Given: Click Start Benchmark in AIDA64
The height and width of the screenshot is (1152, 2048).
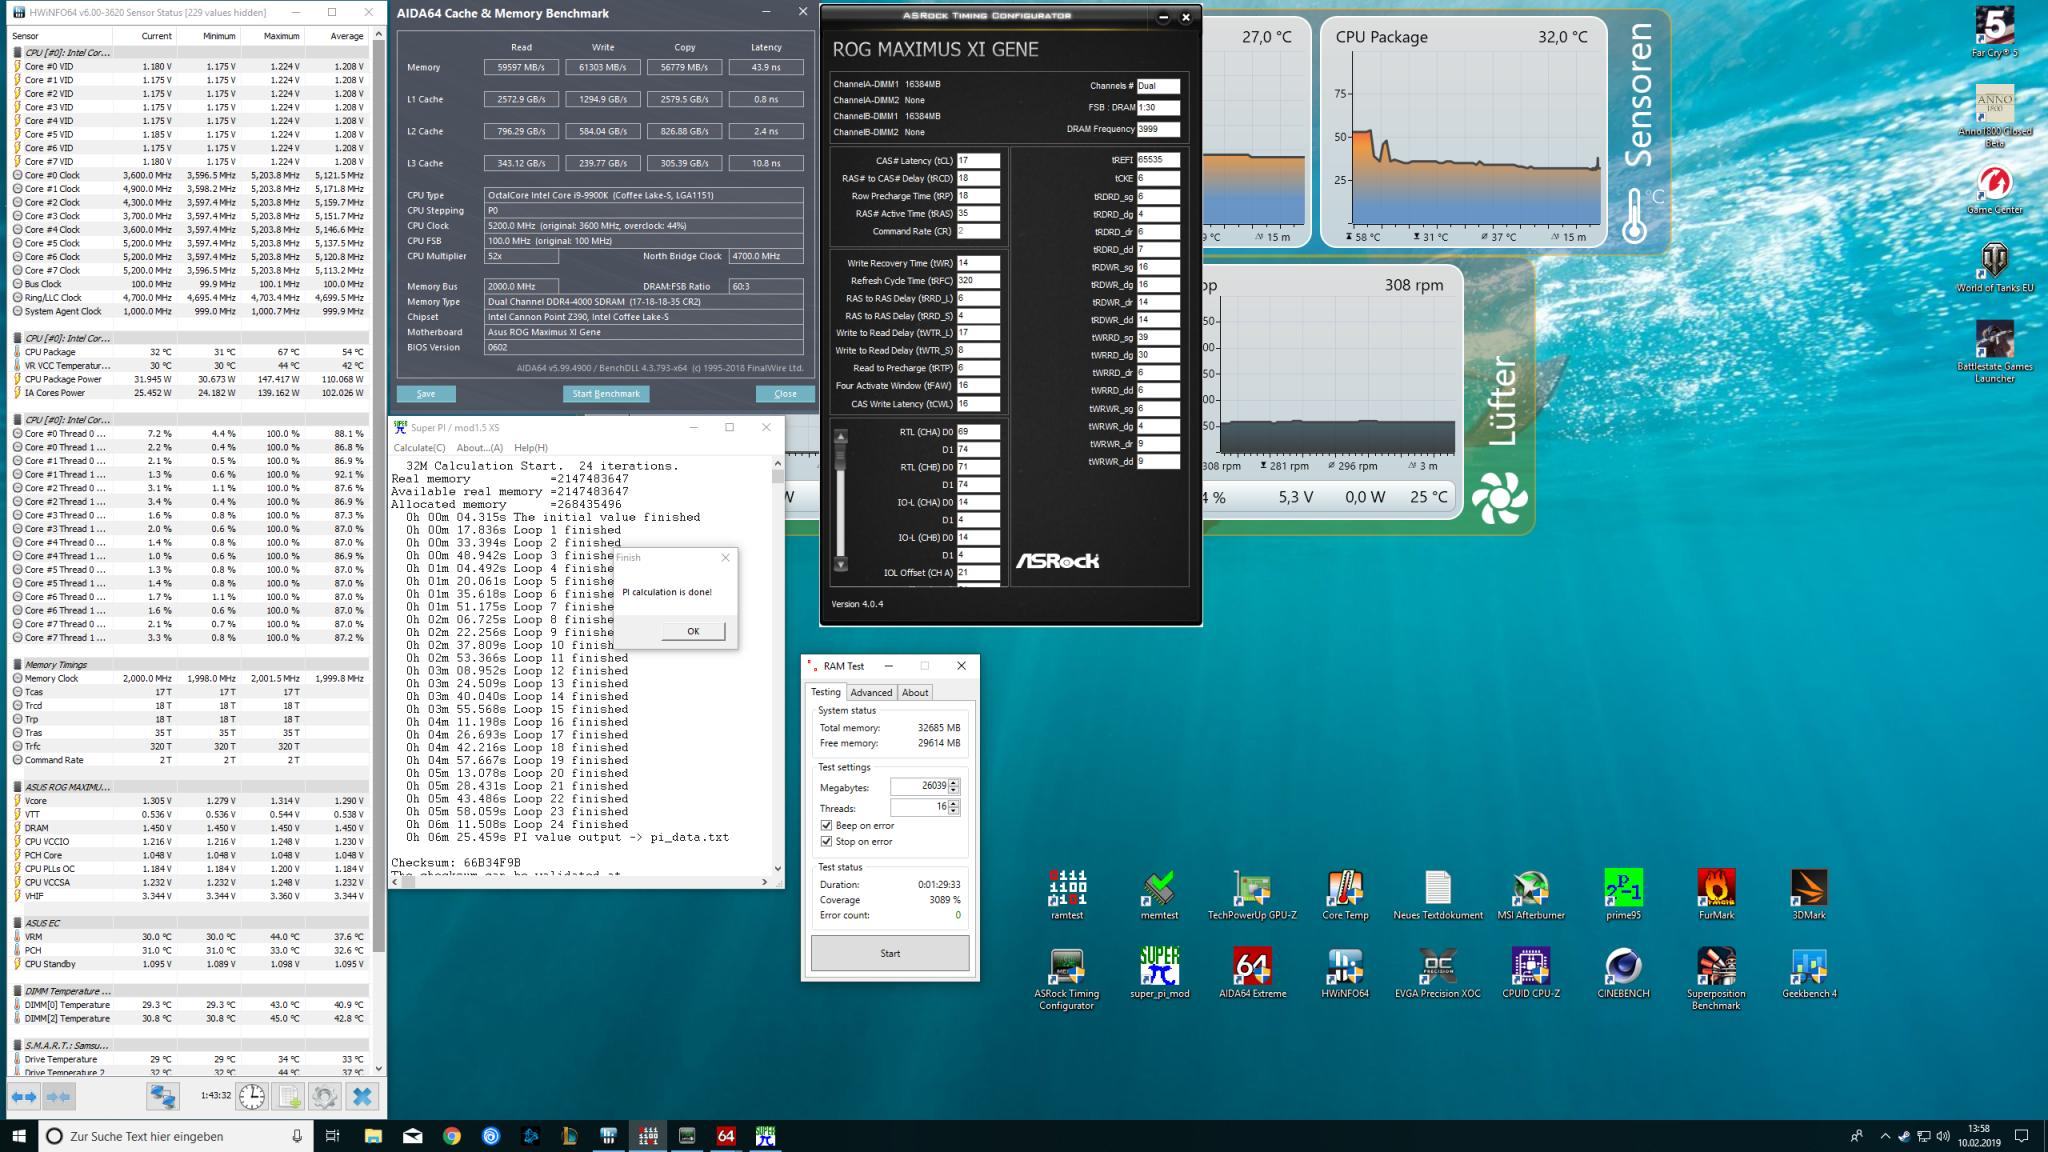Looking at the screenshot, I should tap(606, 393).
